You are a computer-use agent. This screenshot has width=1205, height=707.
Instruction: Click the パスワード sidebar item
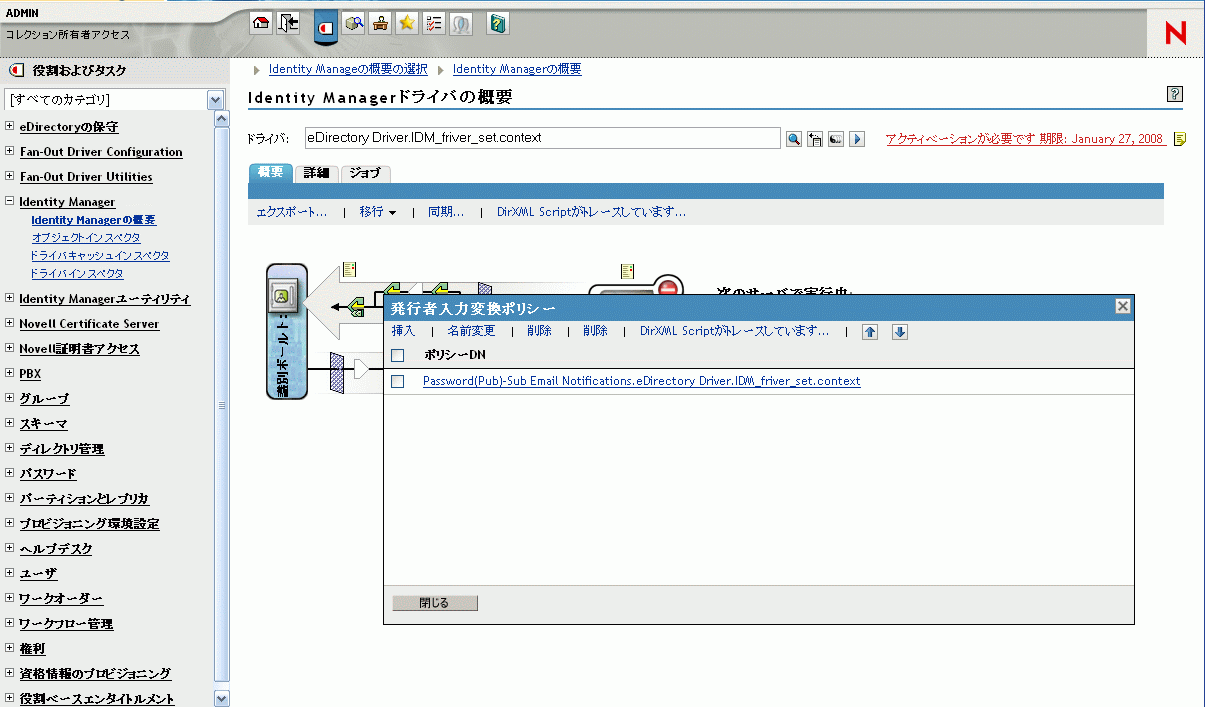click(x=48, y=474)
